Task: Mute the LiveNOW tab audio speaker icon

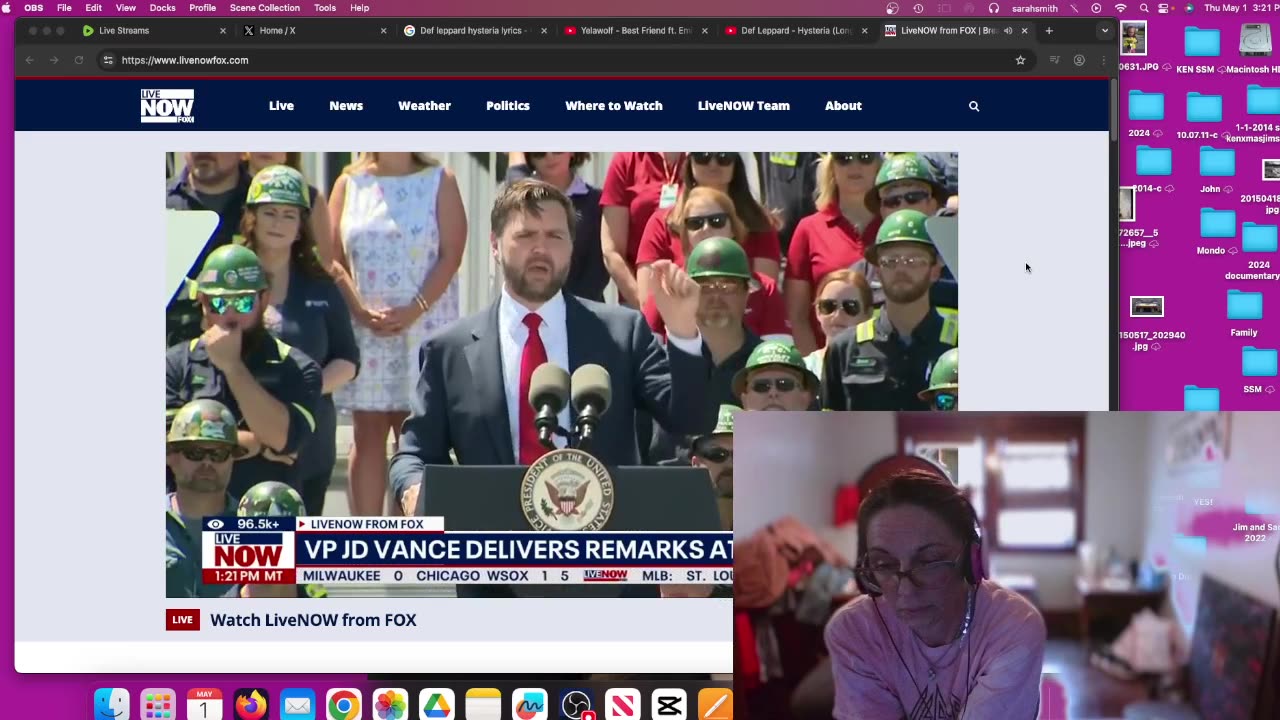Action: (1008, 31)
